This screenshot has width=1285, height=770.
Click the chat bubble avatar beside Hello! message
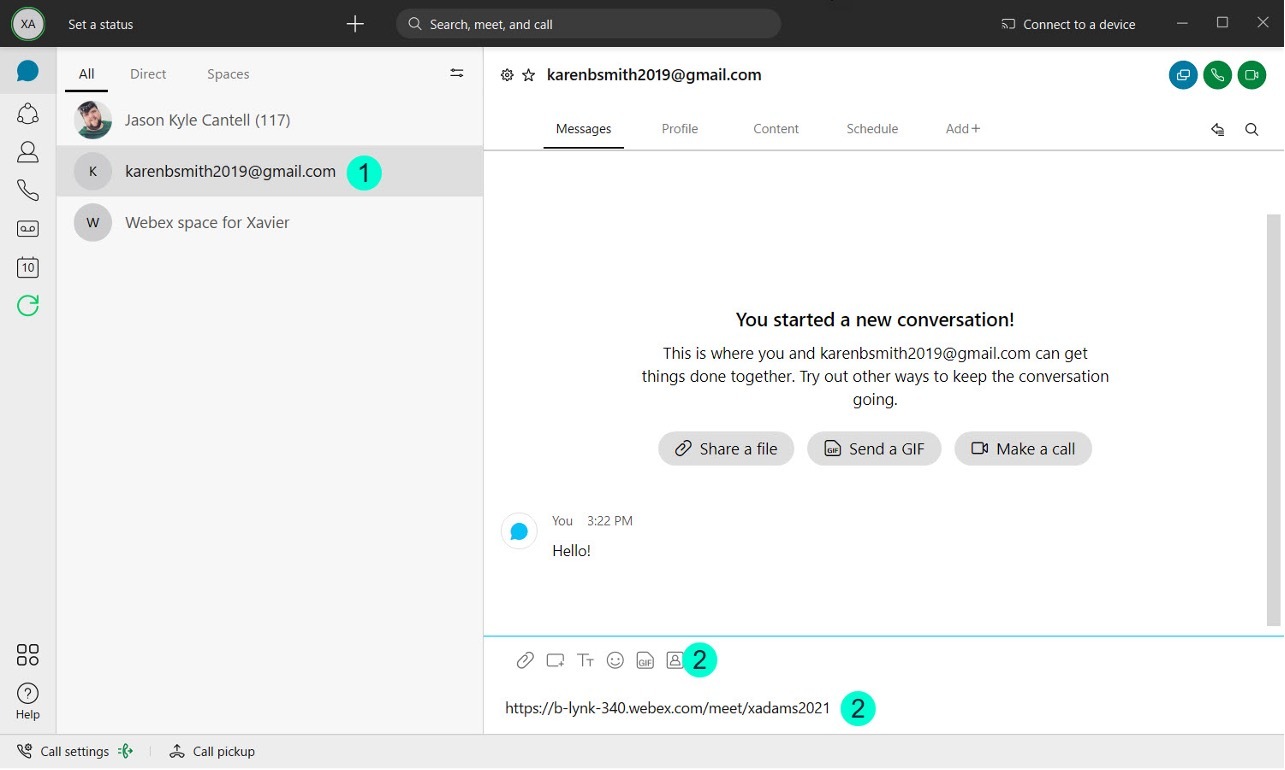click(x=519, y=532)
